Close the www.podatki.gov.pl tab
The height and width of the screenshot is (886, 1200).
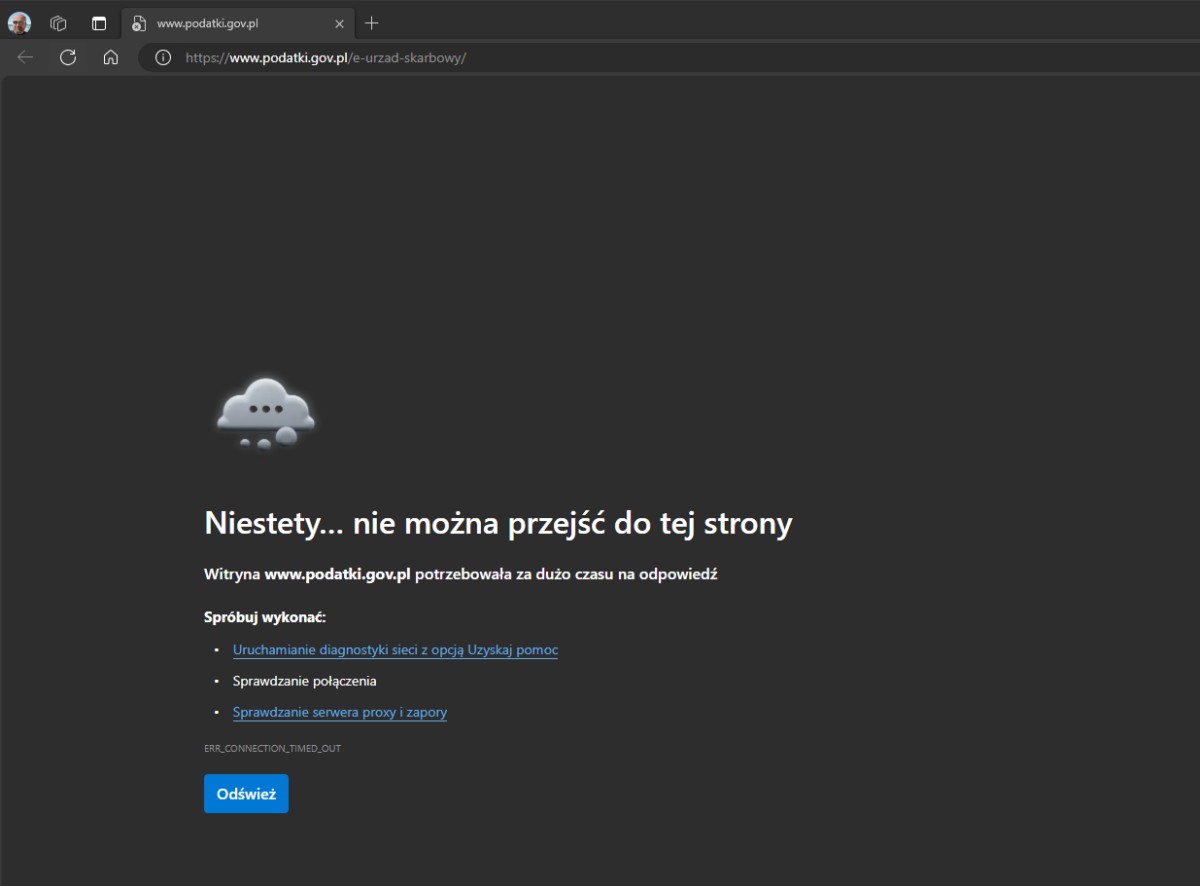click(x=339, y=22)
